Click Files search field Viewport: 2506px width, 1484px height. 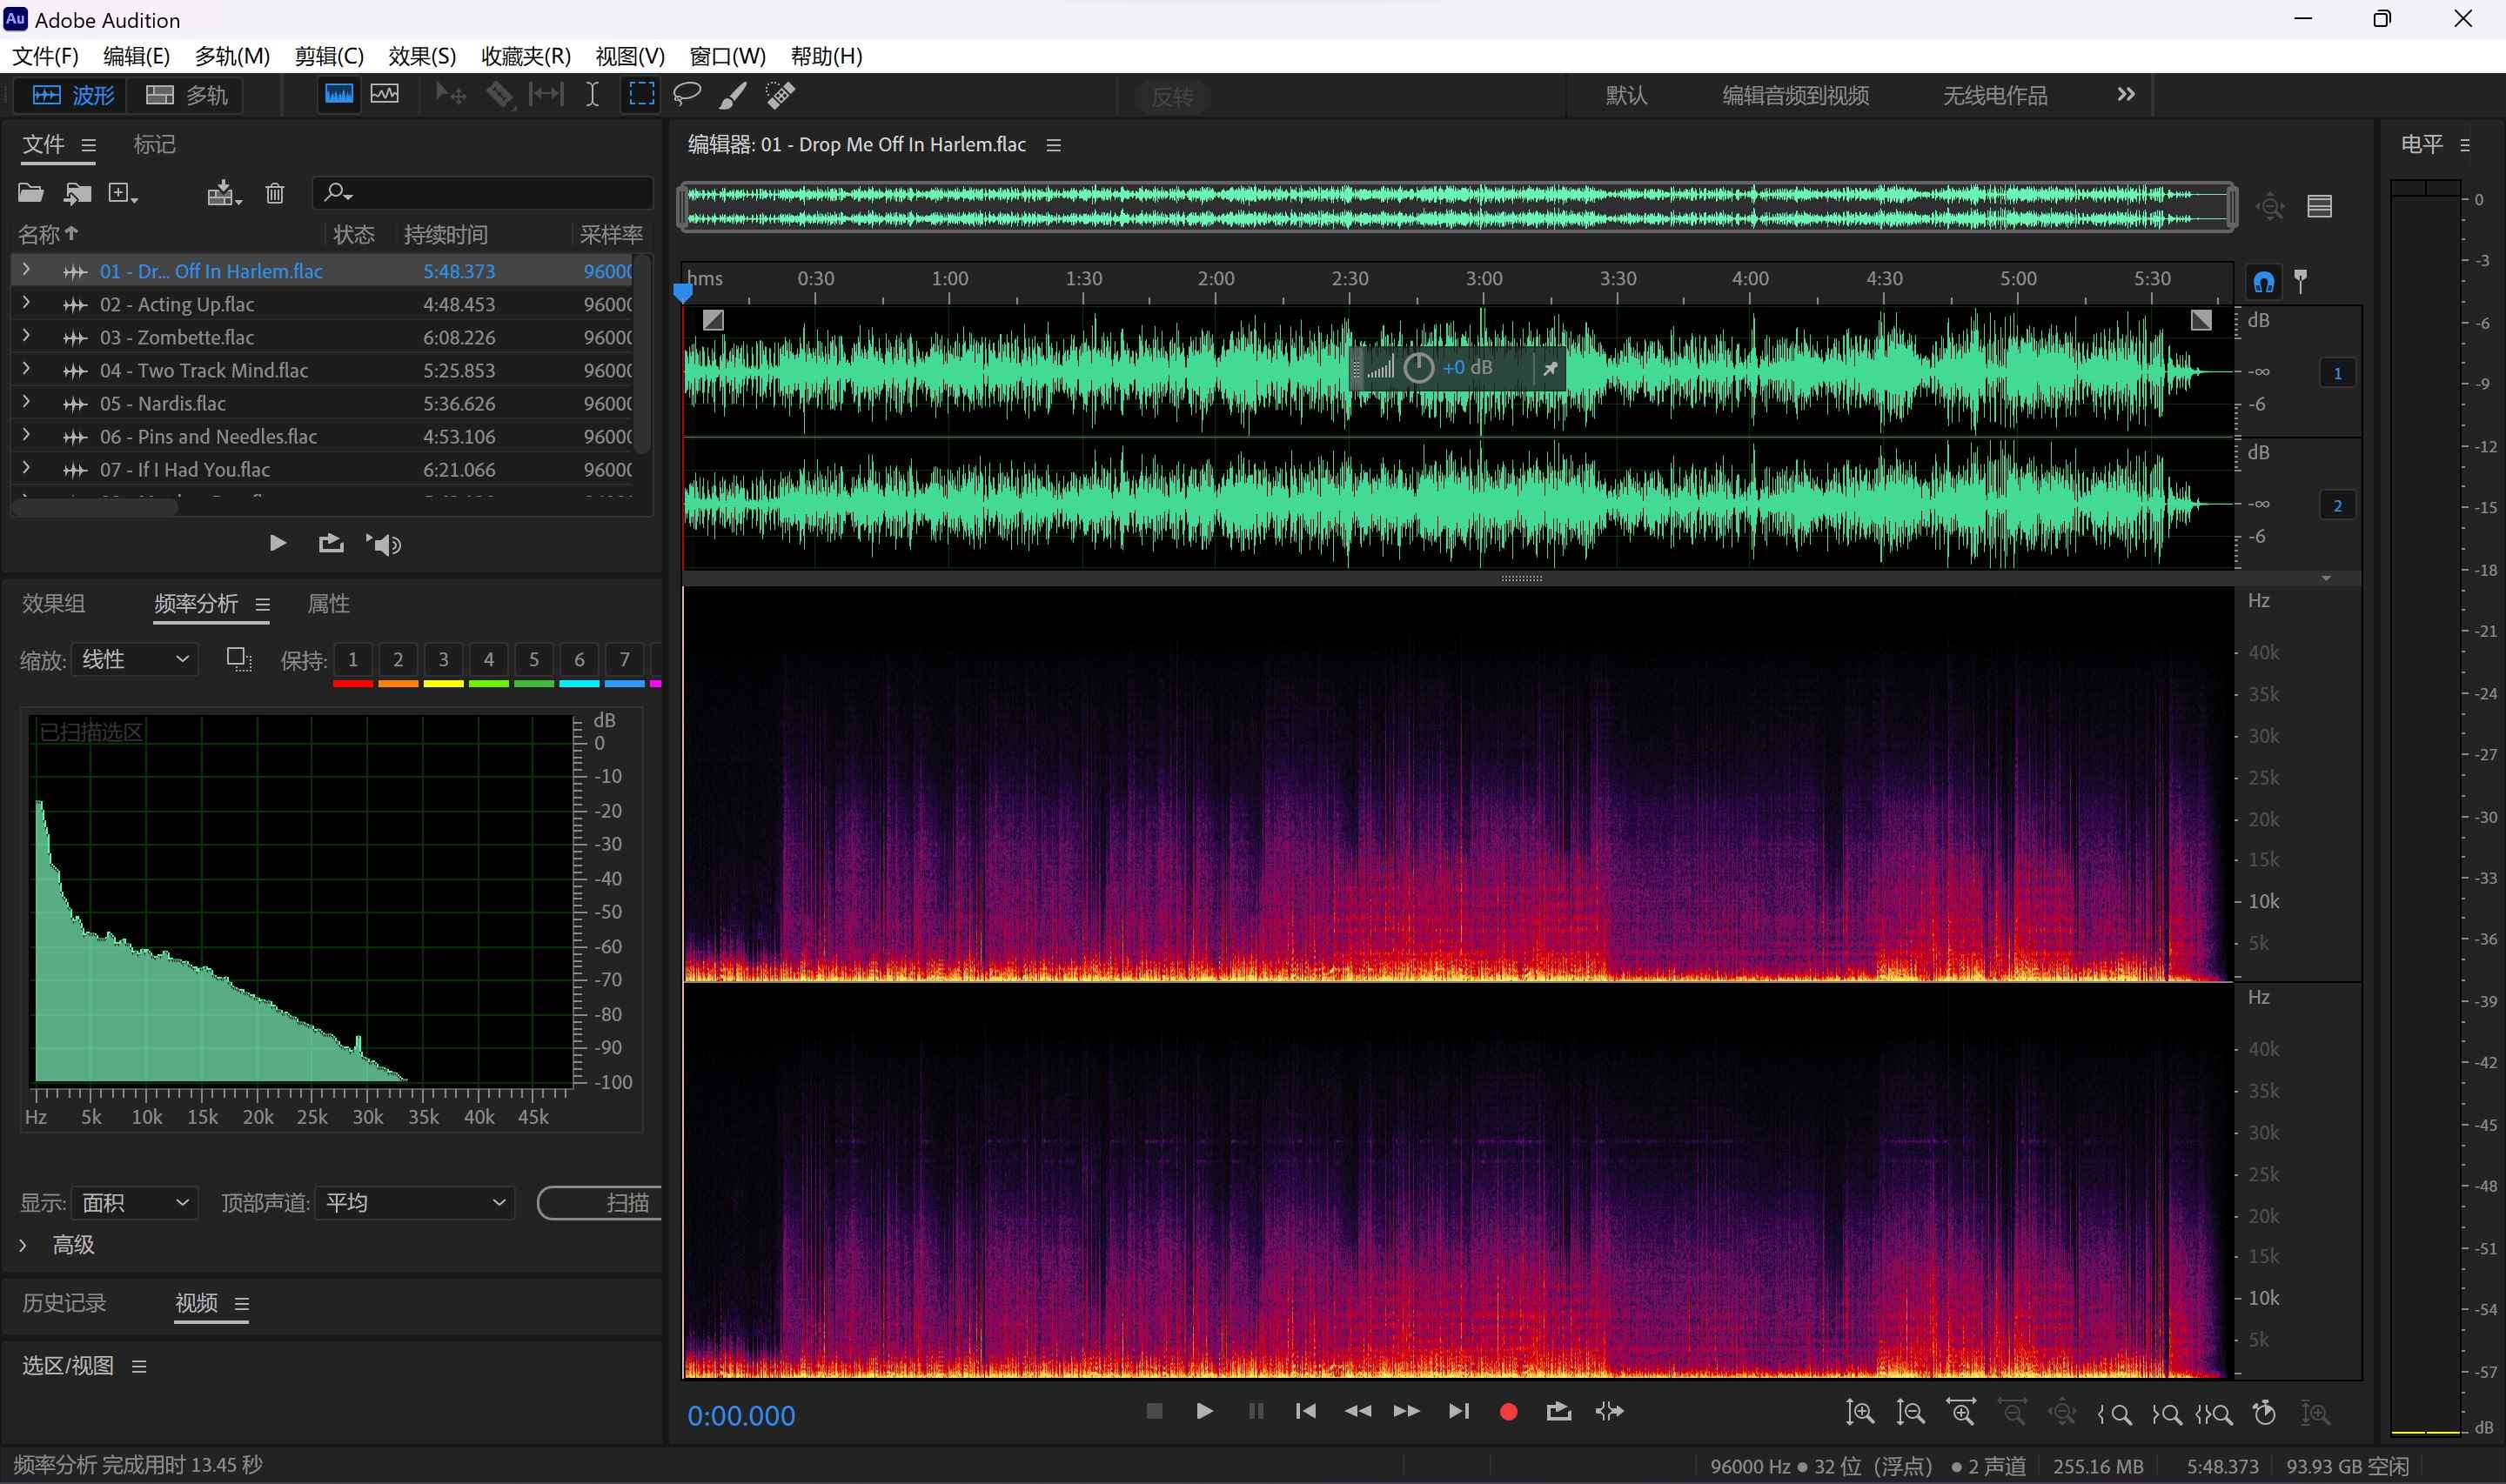[484, 192]
